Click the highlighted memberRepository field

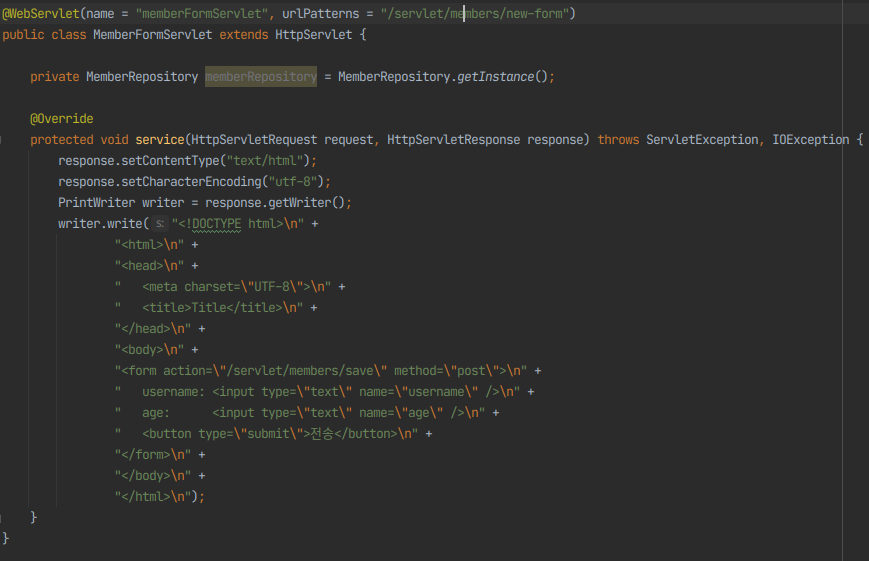(260, 76)
